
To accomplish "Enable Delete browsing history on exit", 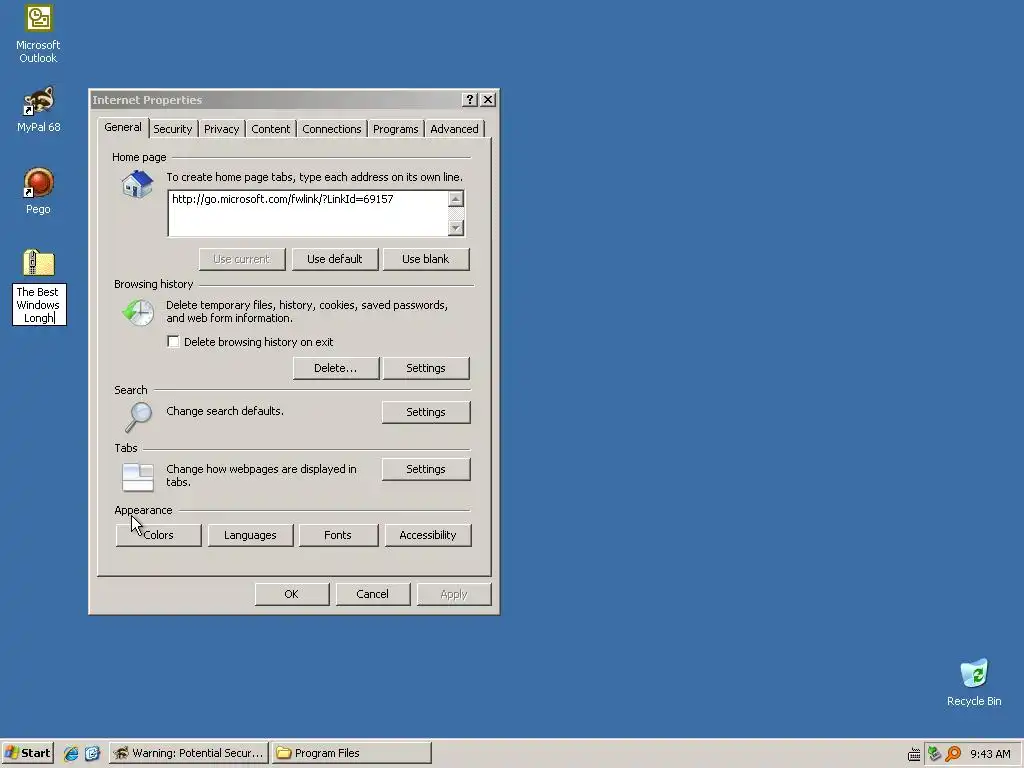I will pos(173,342).
